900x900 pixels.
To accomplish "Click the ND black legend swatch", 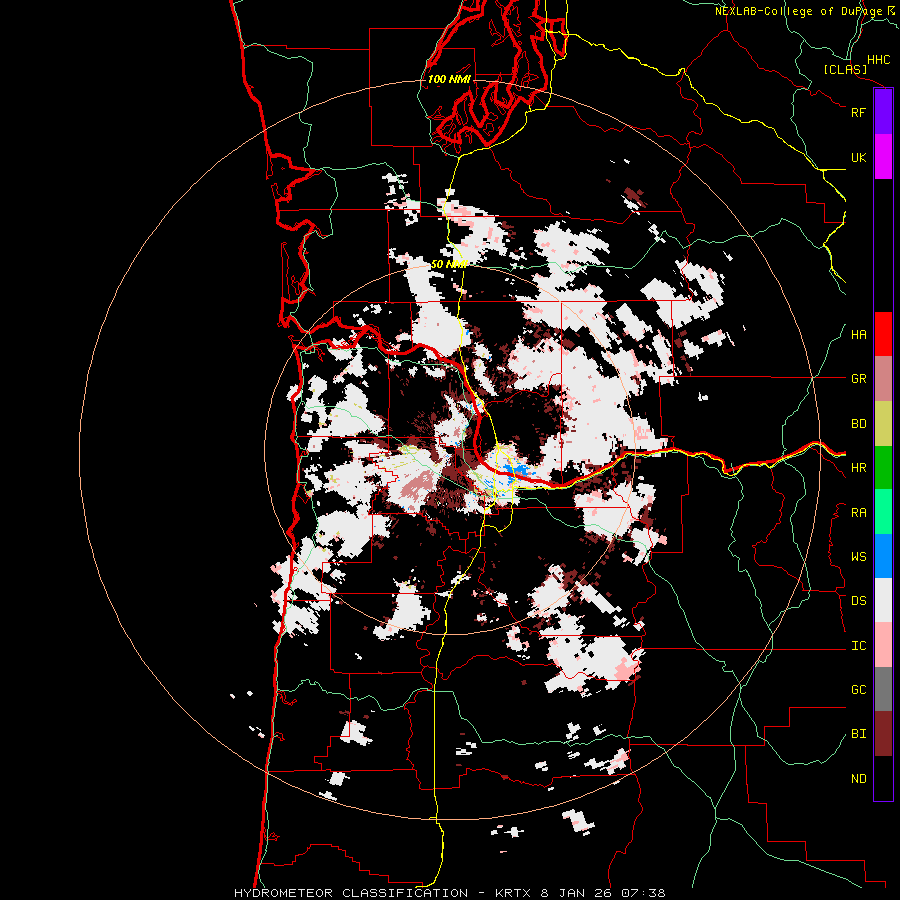I will [x=883, y=778].
